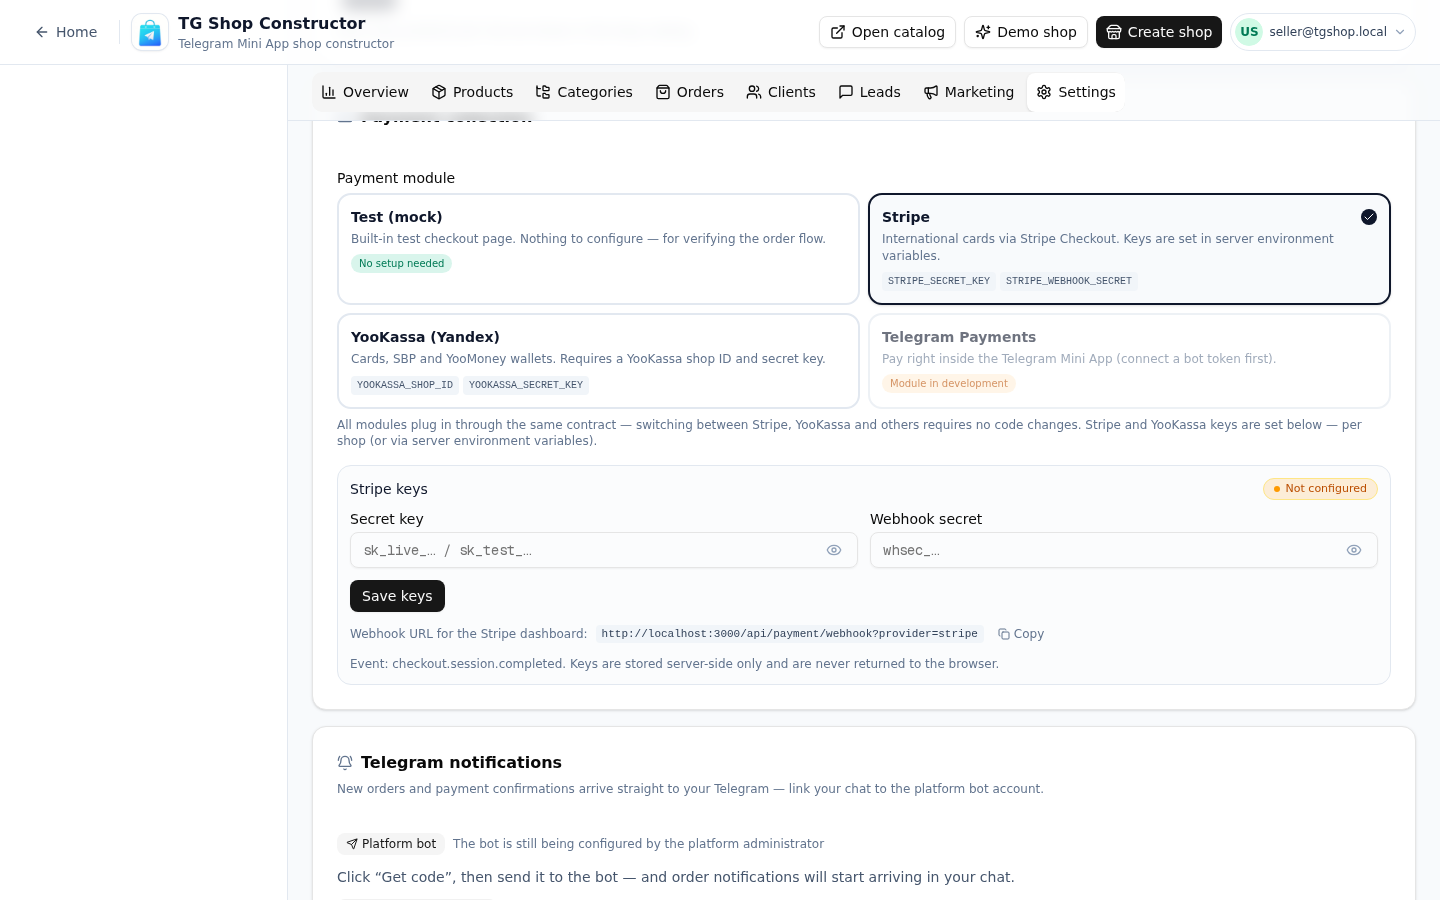
Task: Switch to the Overview tab
Action: pos(365,92)
